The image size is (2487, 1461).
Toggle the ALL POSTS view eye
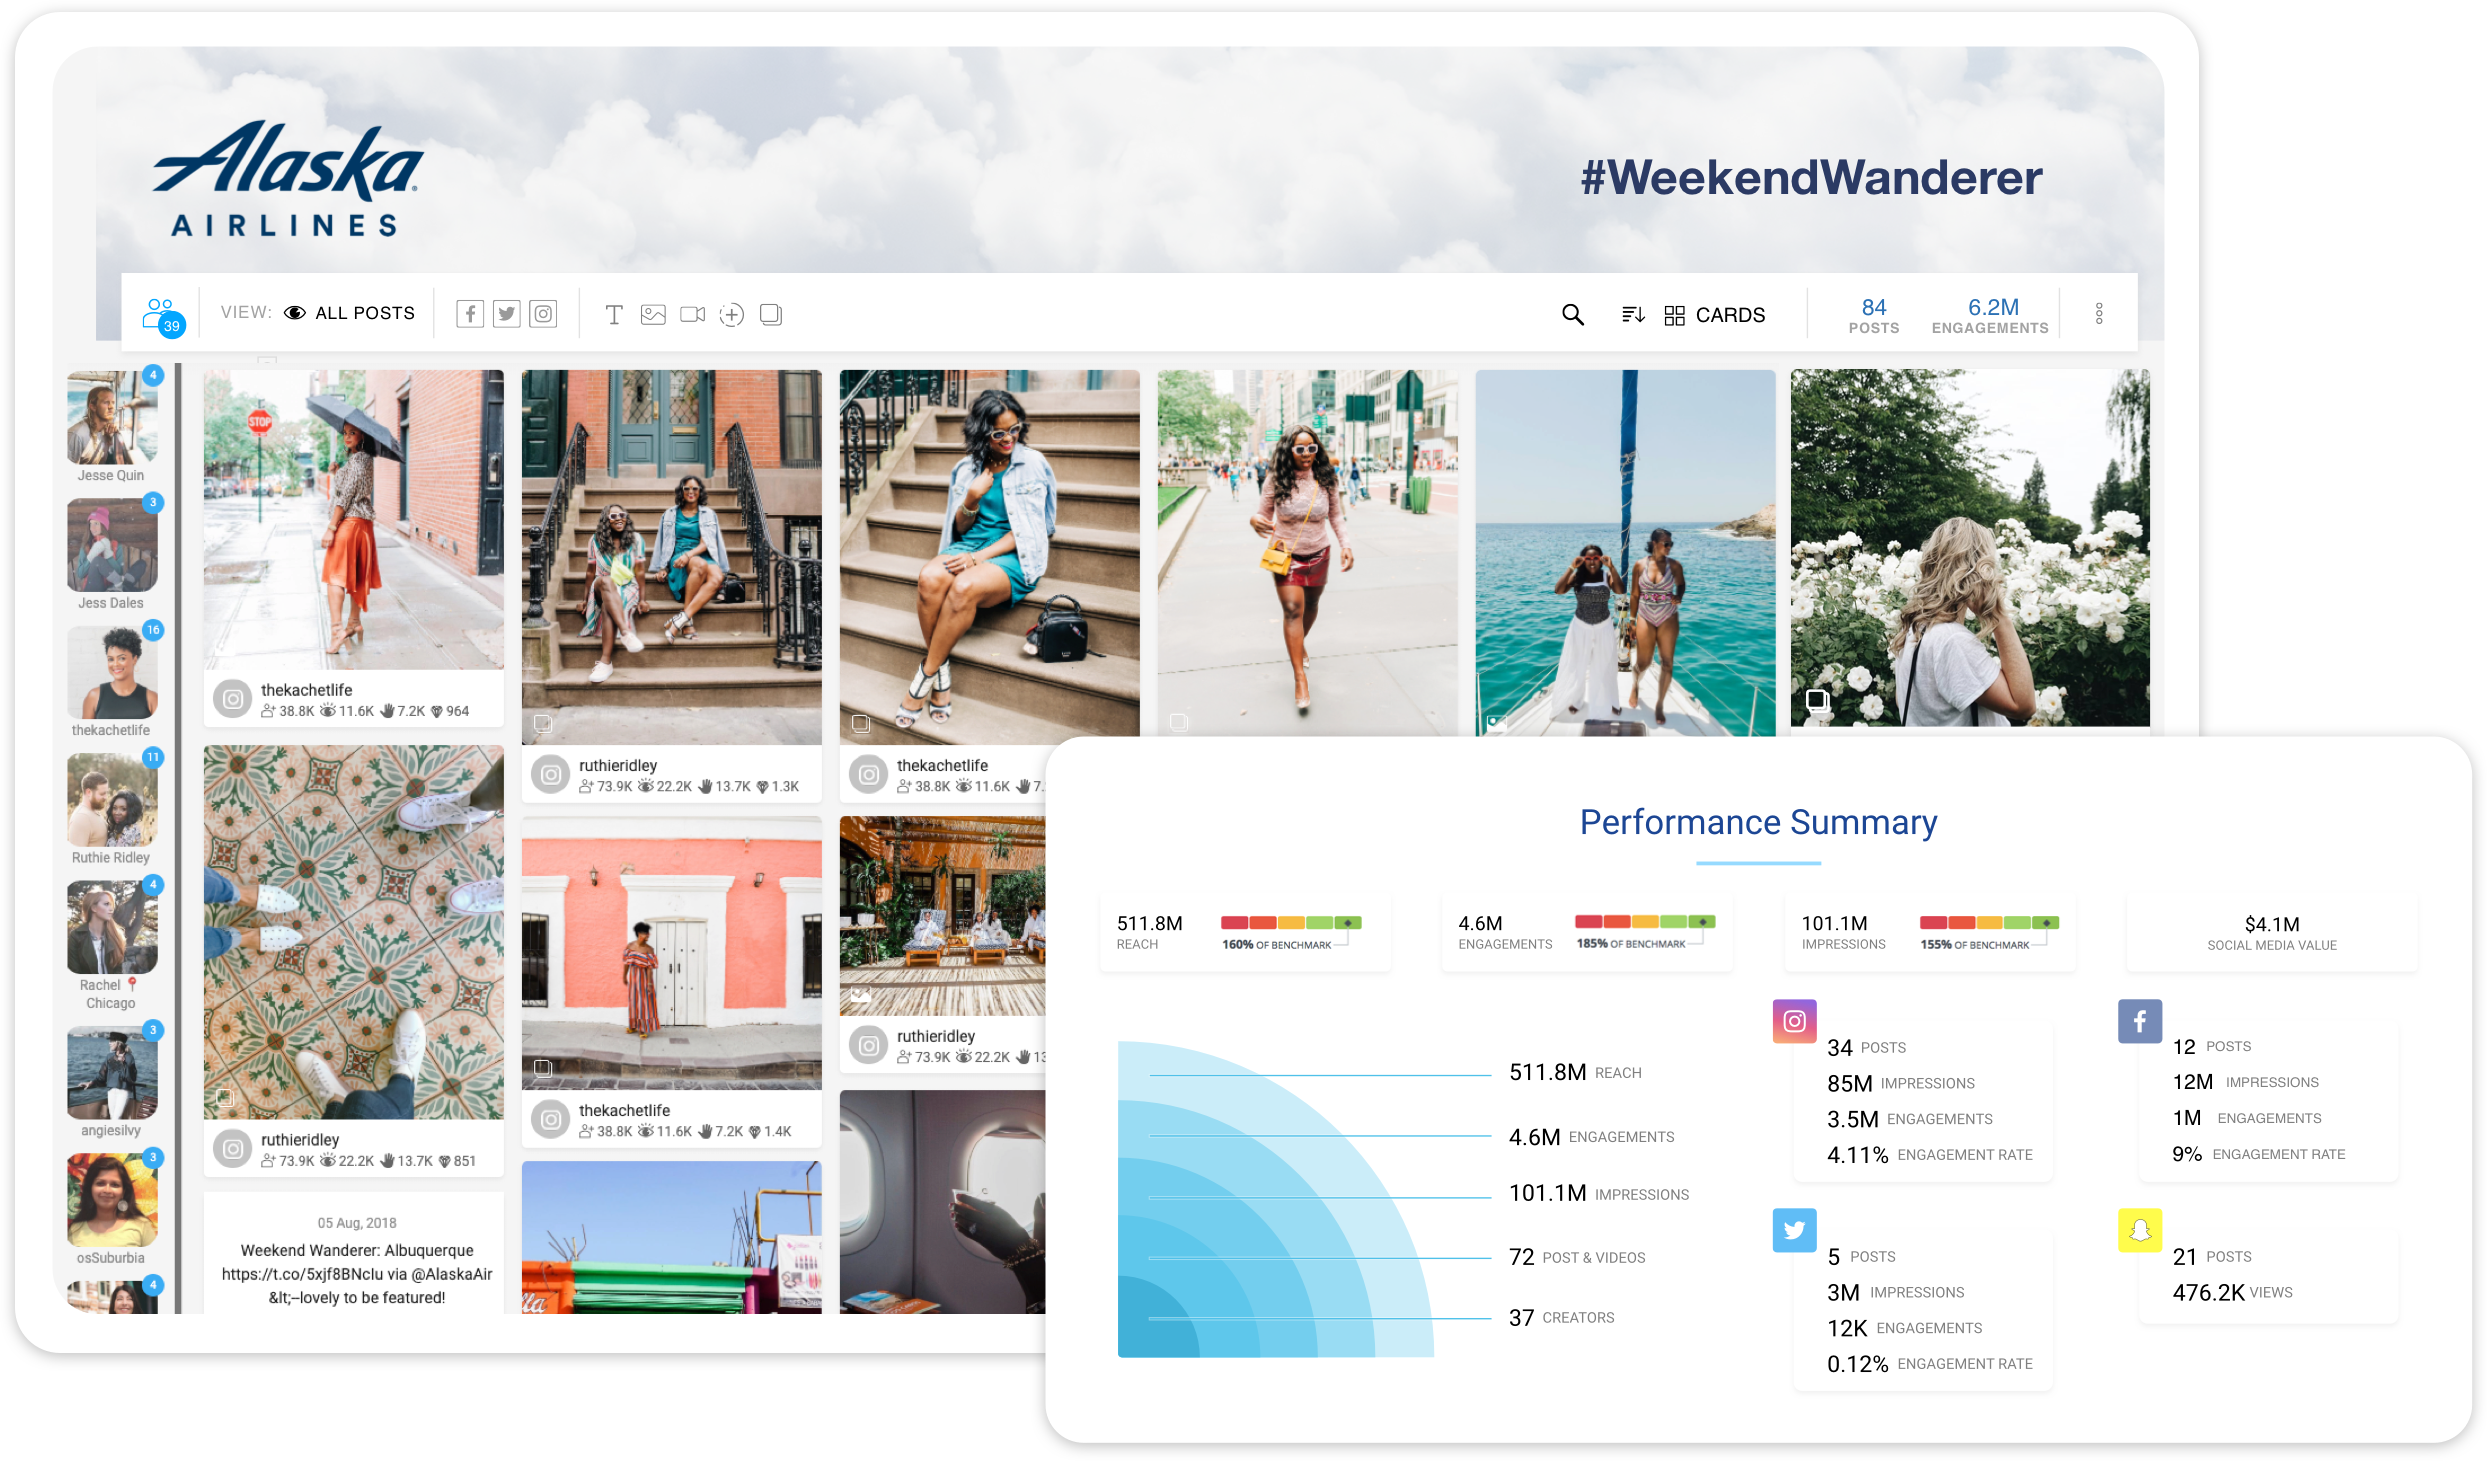click(295, 313)
